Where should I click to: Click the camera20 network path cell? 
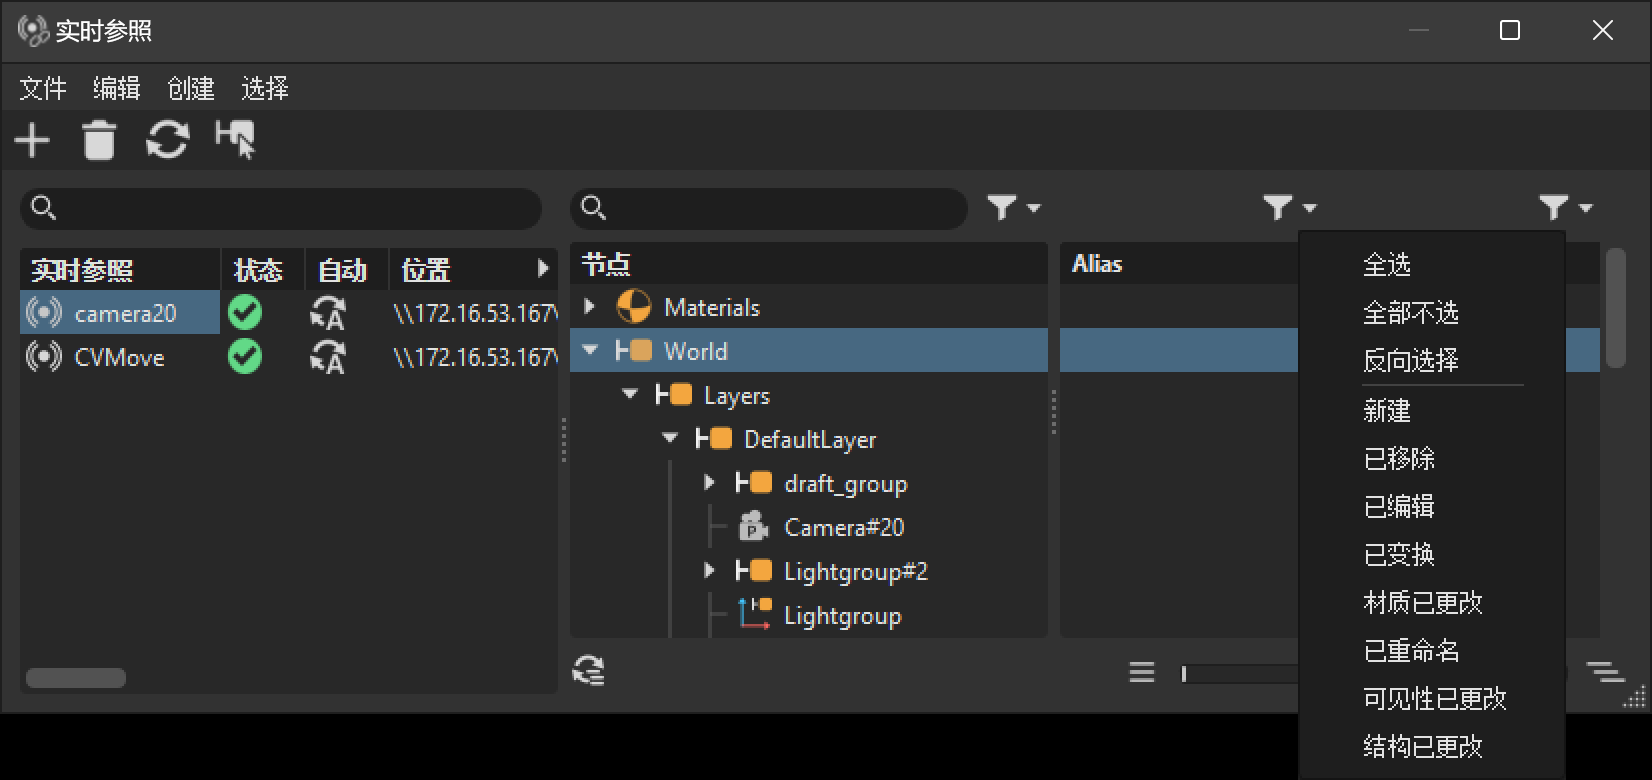click(x=475, y=313)
